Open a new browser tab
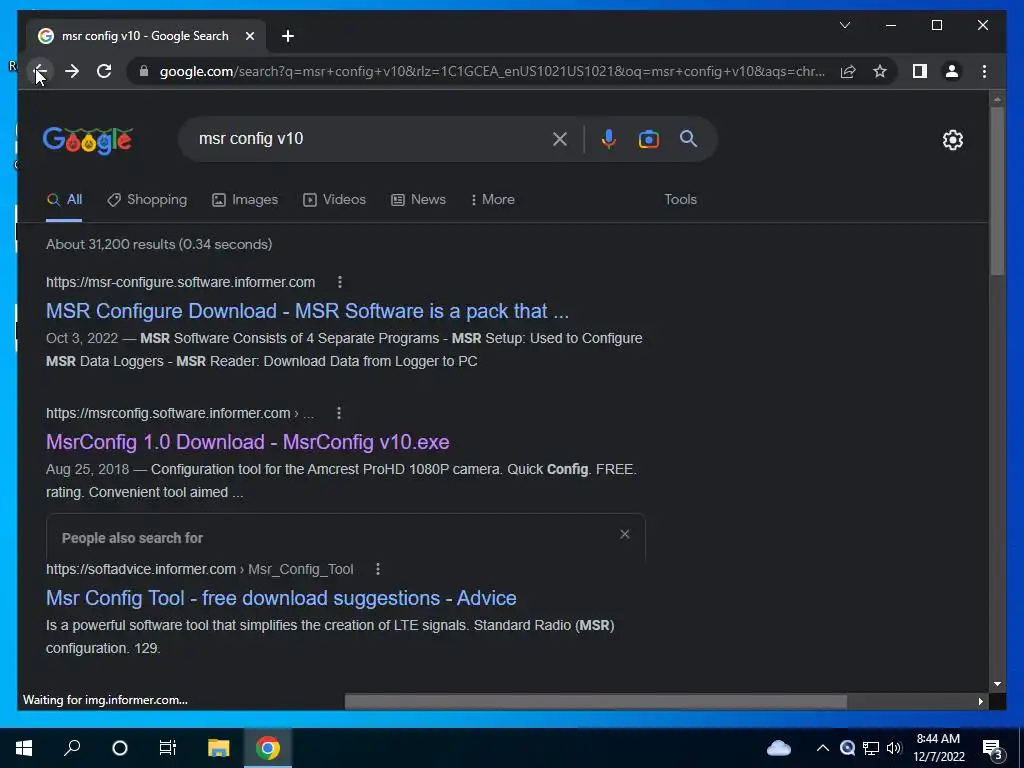Screen dimensions: 1024x768 click(288, 36)
